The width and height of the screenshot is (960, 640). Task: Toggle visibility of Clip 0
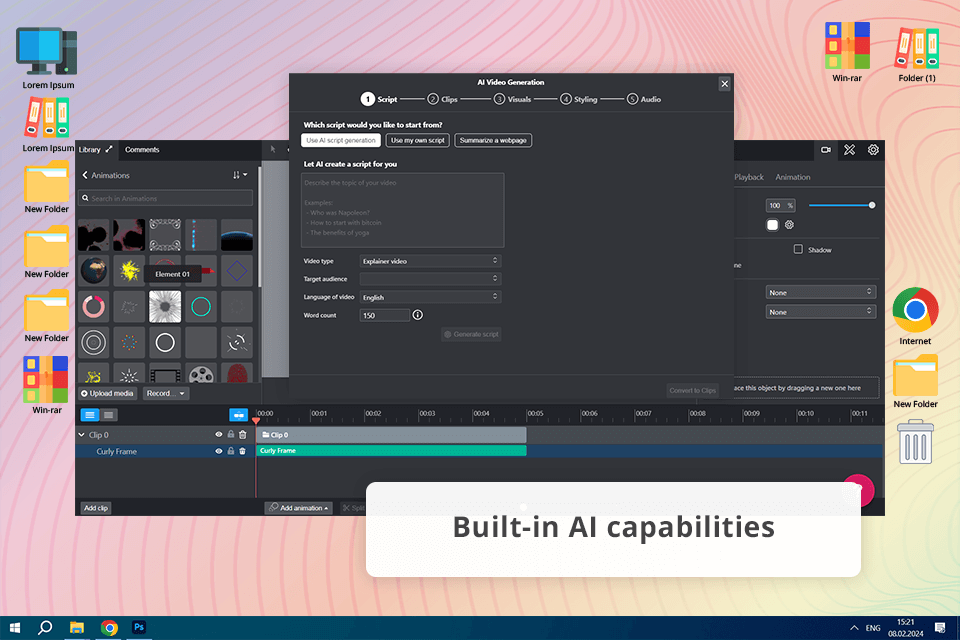click(219, 434)
